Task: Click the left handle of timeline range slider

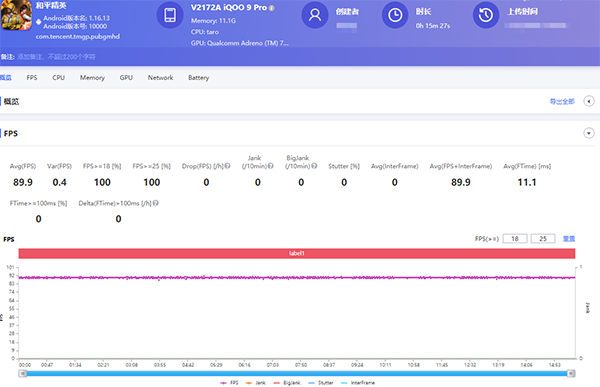Action: click(x=23, y=373)
